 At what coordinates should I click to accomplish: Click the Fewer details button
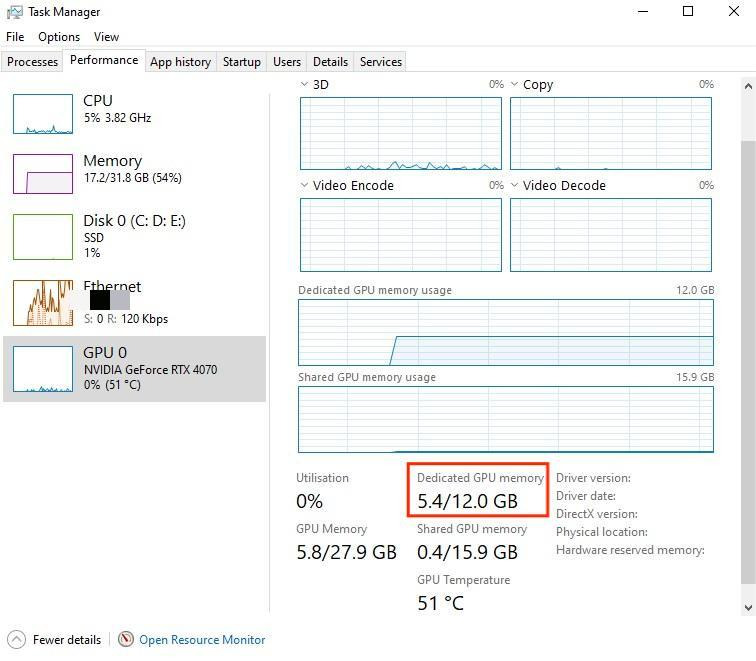(66, 640)
